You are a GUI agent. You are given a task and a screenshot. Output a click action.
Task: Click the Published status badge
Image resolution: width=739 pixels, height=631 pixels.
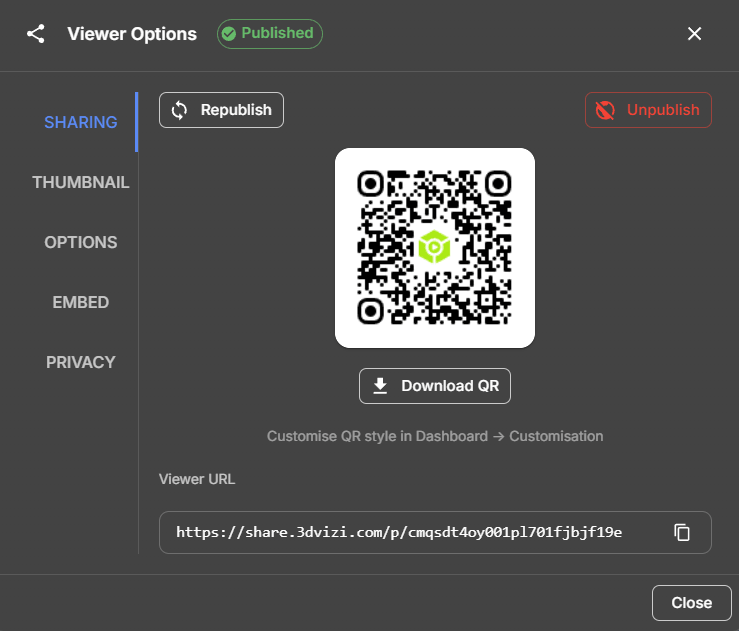click(x=270, y=34)
